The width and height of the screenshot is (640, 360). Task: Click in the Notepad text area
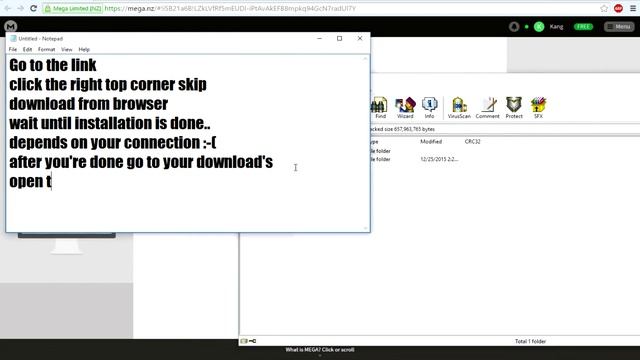(185, 143)
